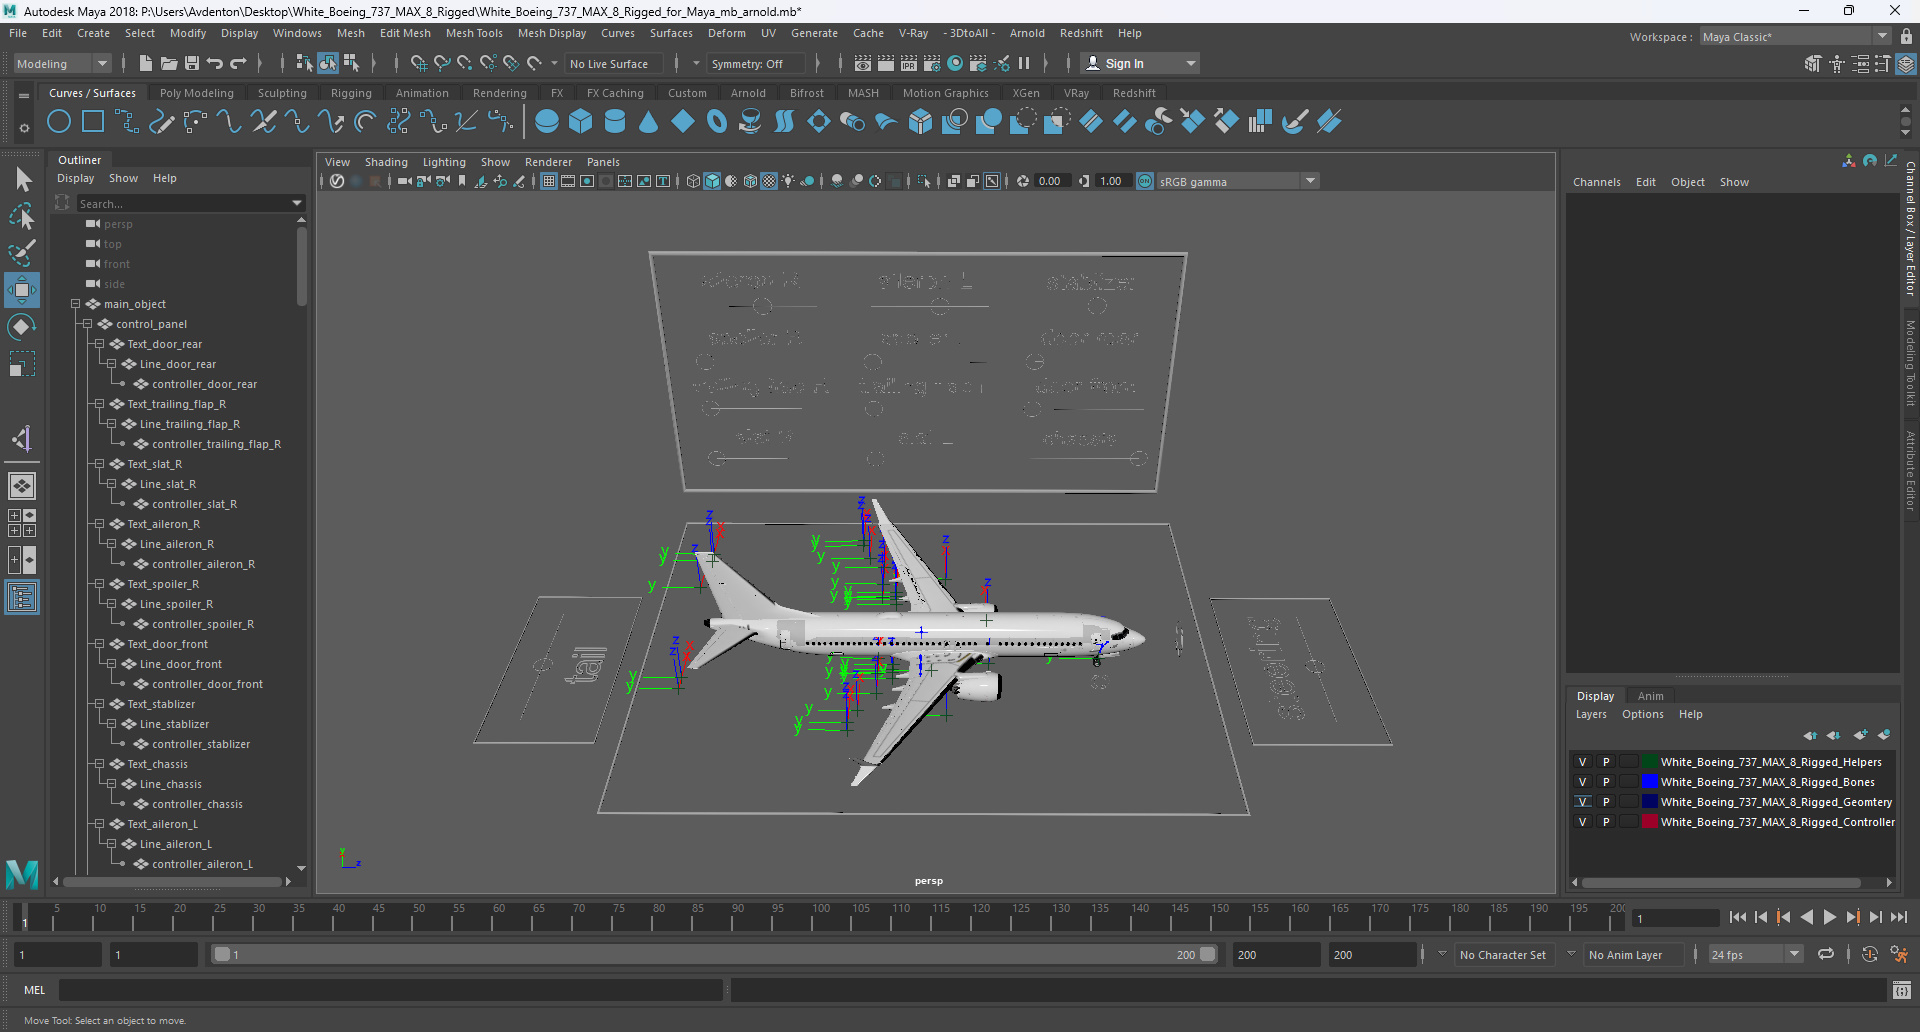Toggle playback P for Bones layer
1920x1032 pixels.
(x=1606, y=782)
